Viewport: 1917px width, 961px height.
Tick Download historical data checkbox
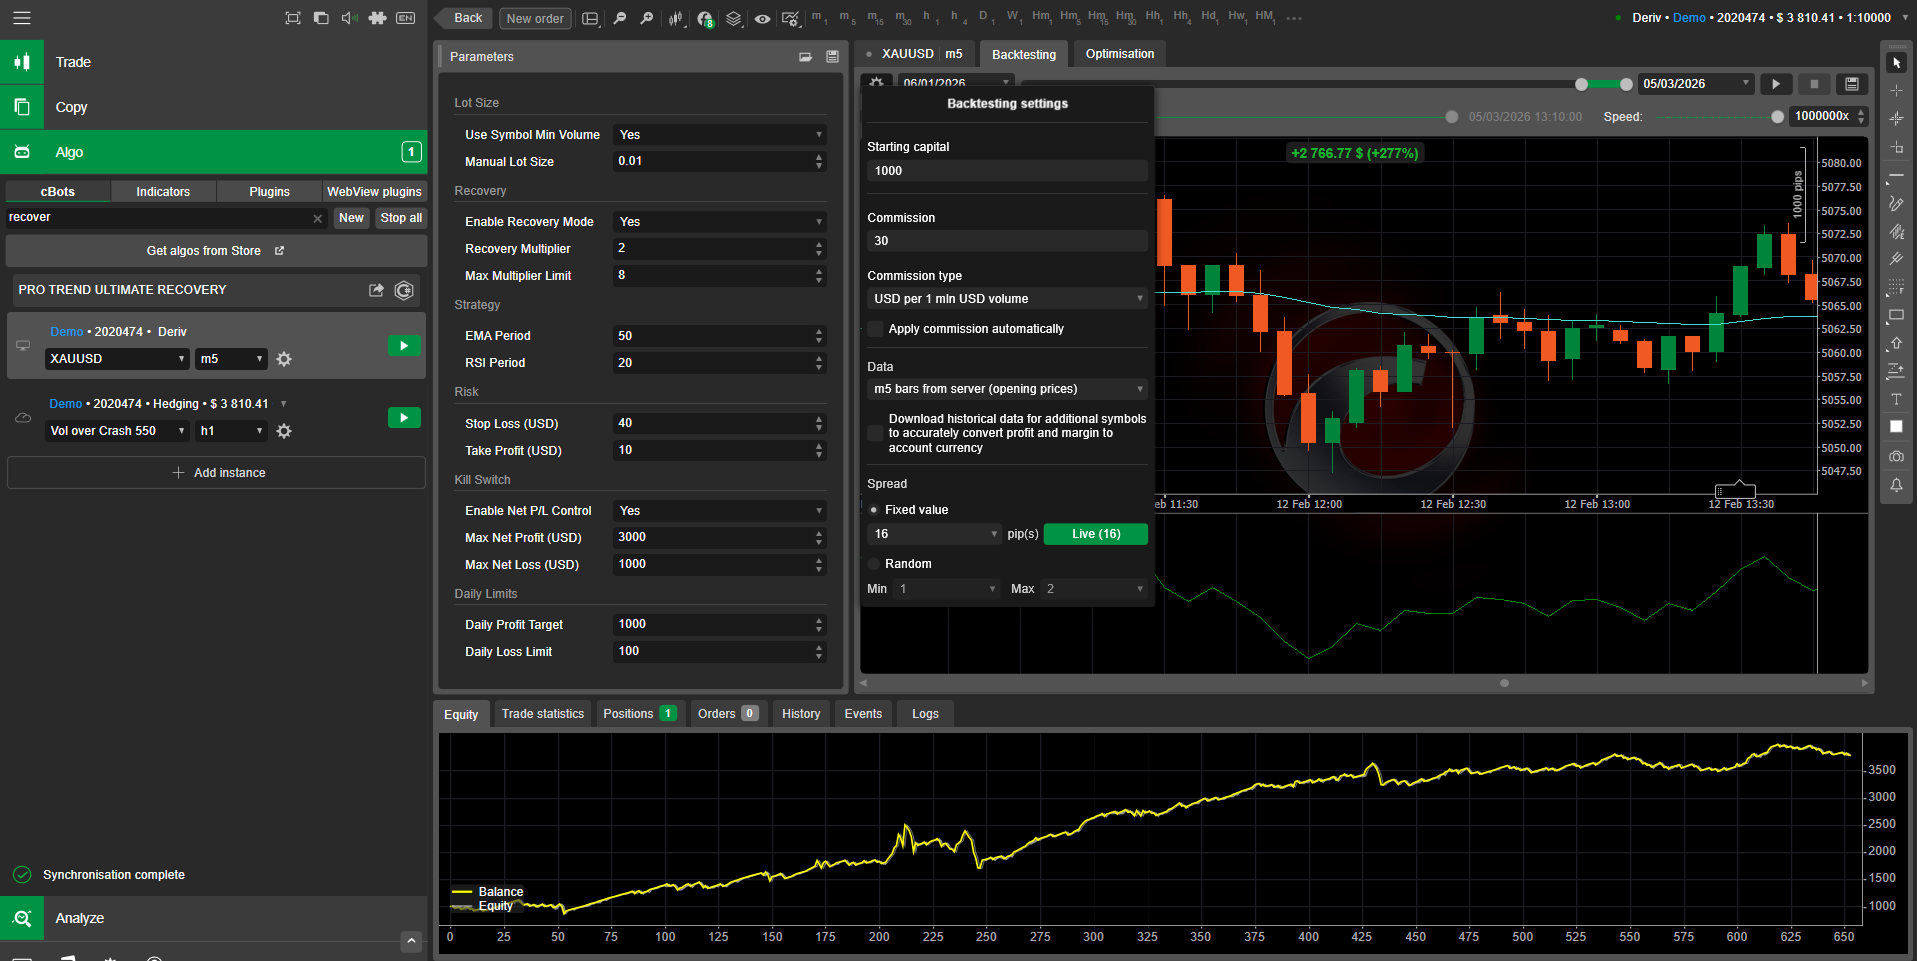(876, 433)
